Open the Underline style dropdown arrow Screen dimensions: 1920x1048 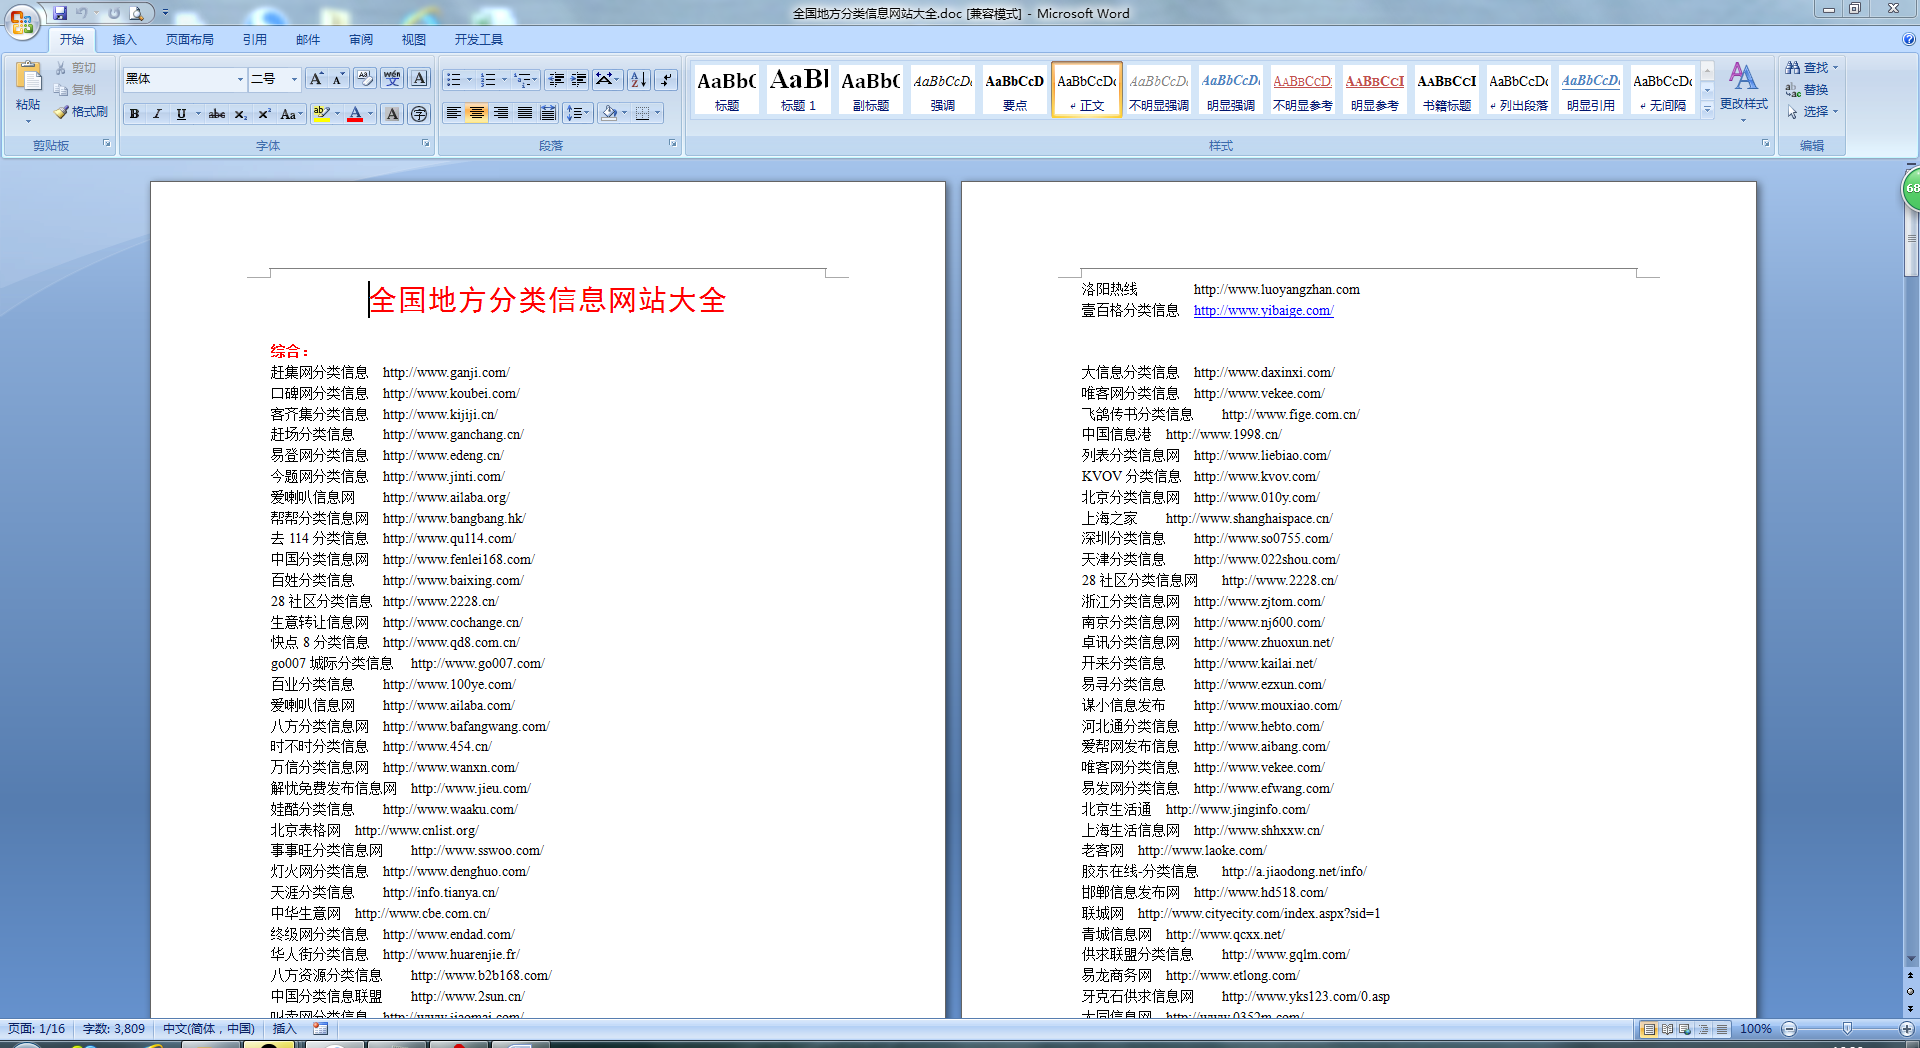coord(198,114)
